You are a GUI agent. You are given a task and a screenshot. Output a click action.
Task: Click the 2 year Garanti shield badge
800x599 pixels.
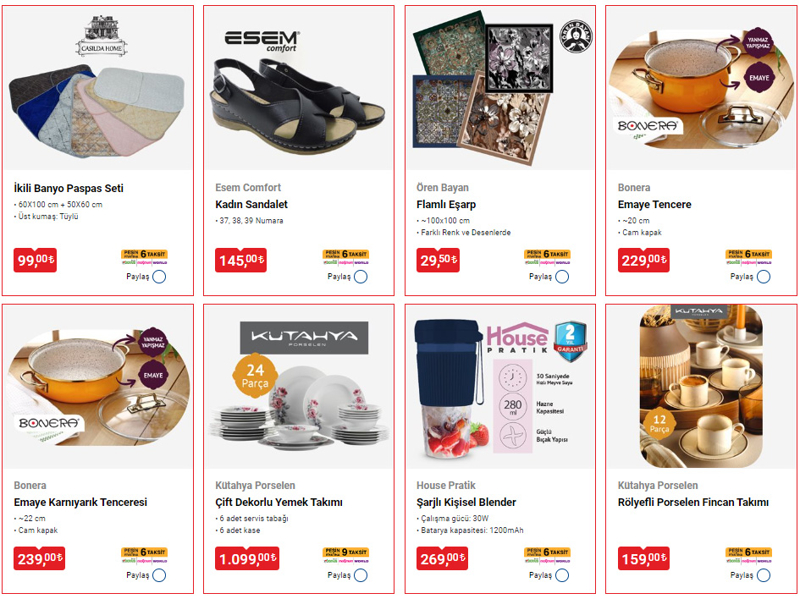pyautogui.click(x=570, y=341)
